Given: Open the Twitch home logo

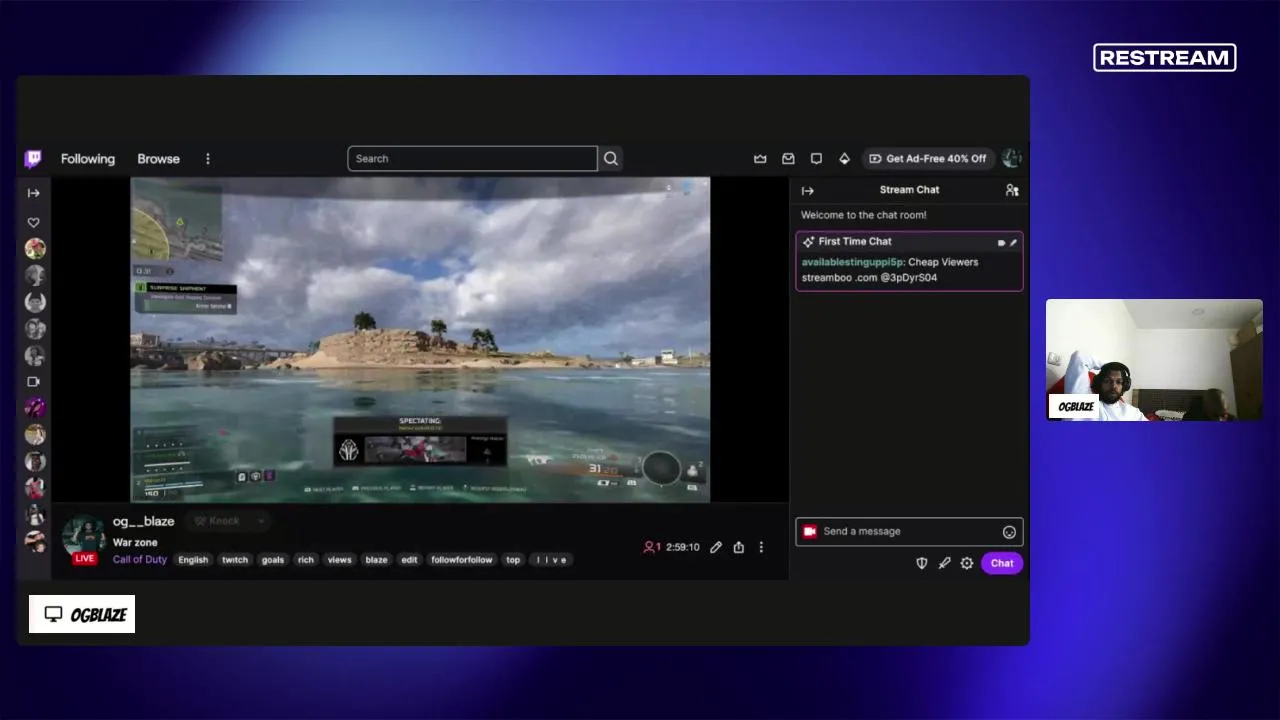Looking at the screenshot, I should point(33,158).
